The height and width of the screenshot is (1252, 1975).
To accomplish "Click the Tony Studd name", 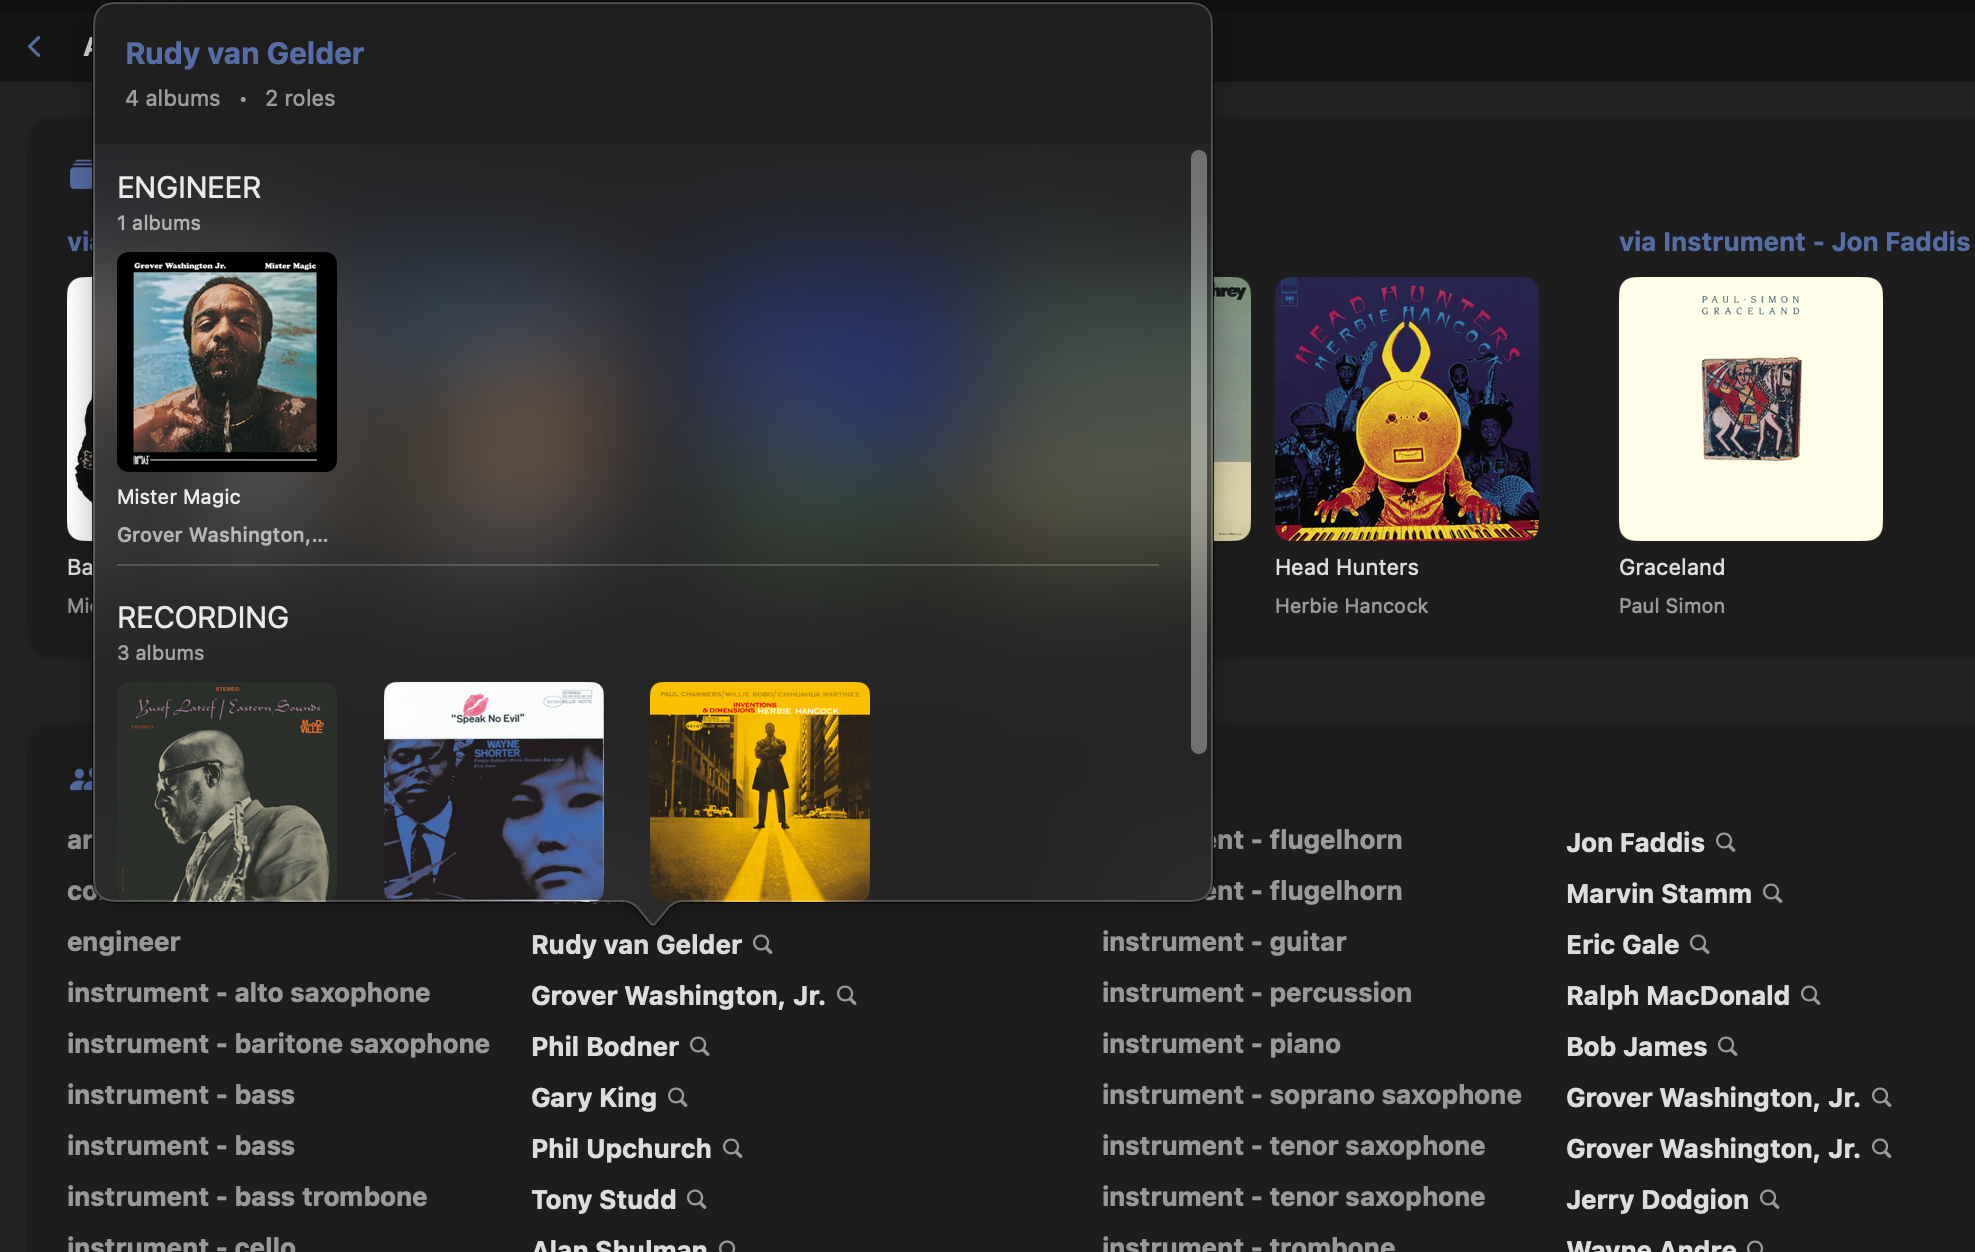I will point(603,1199).
